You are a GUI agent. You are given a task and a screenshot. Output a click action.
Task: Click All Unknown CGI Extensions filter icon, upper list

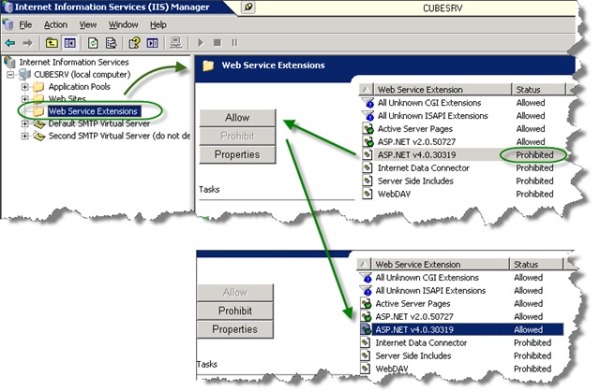368,103
